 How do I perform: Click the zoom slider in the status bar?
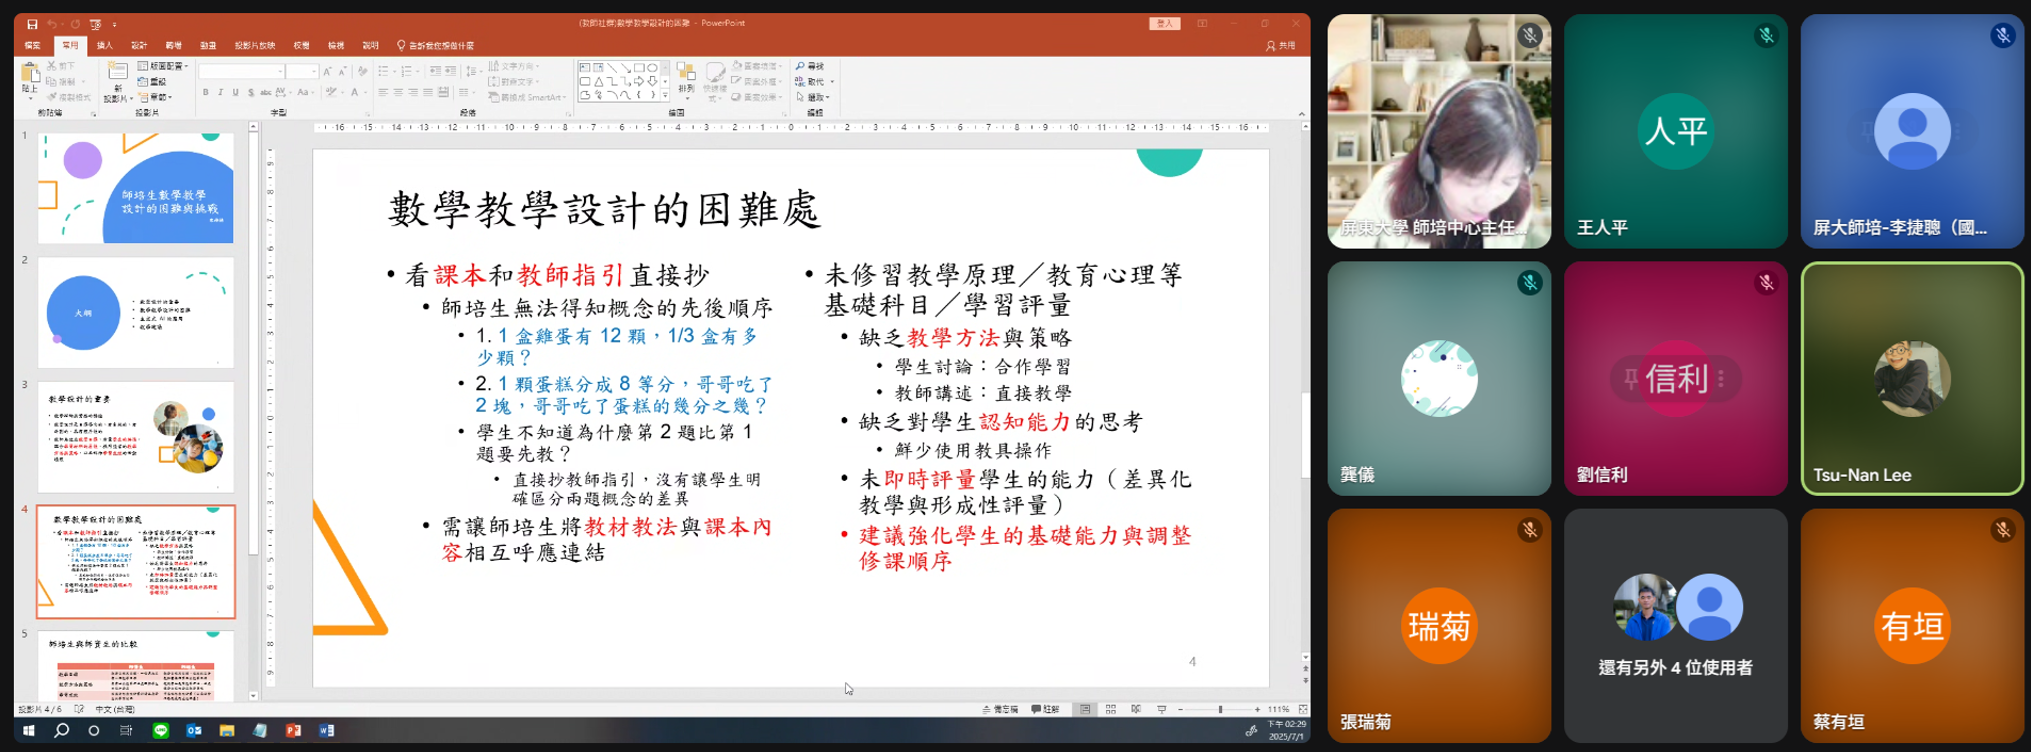click(x=1219, y=709)
